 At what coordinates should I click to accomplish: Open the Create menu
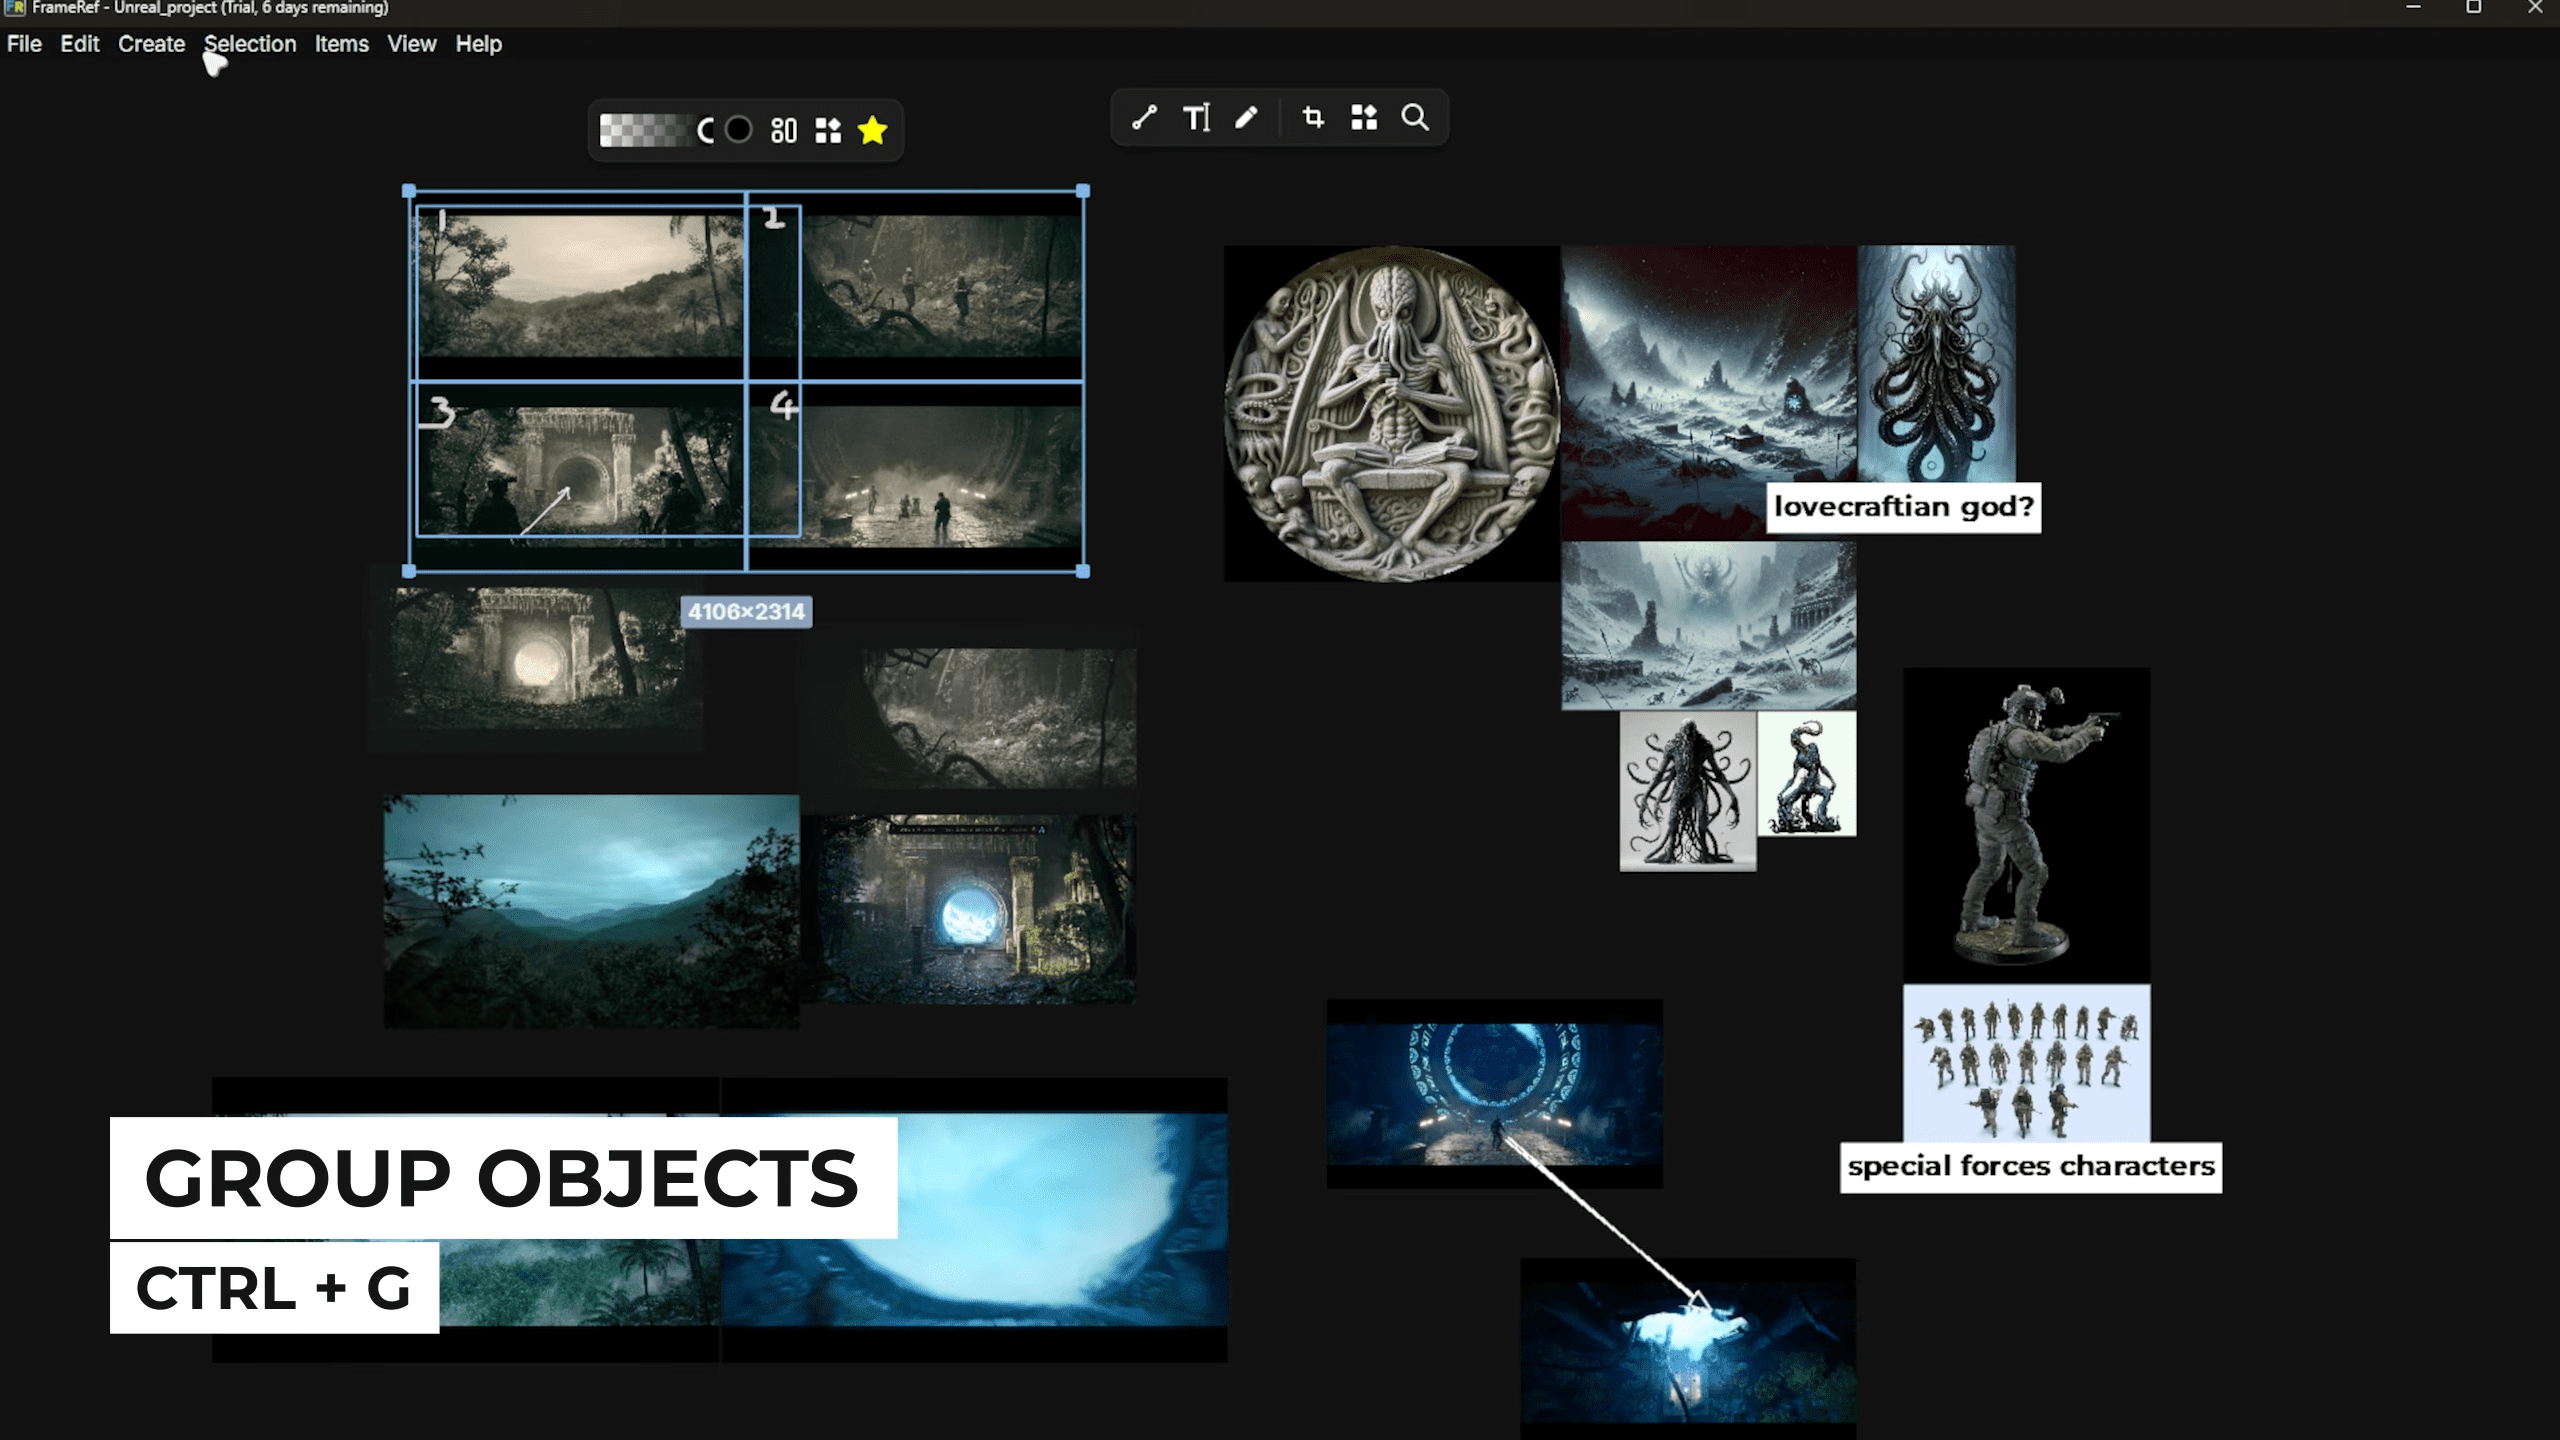[151, 44]
